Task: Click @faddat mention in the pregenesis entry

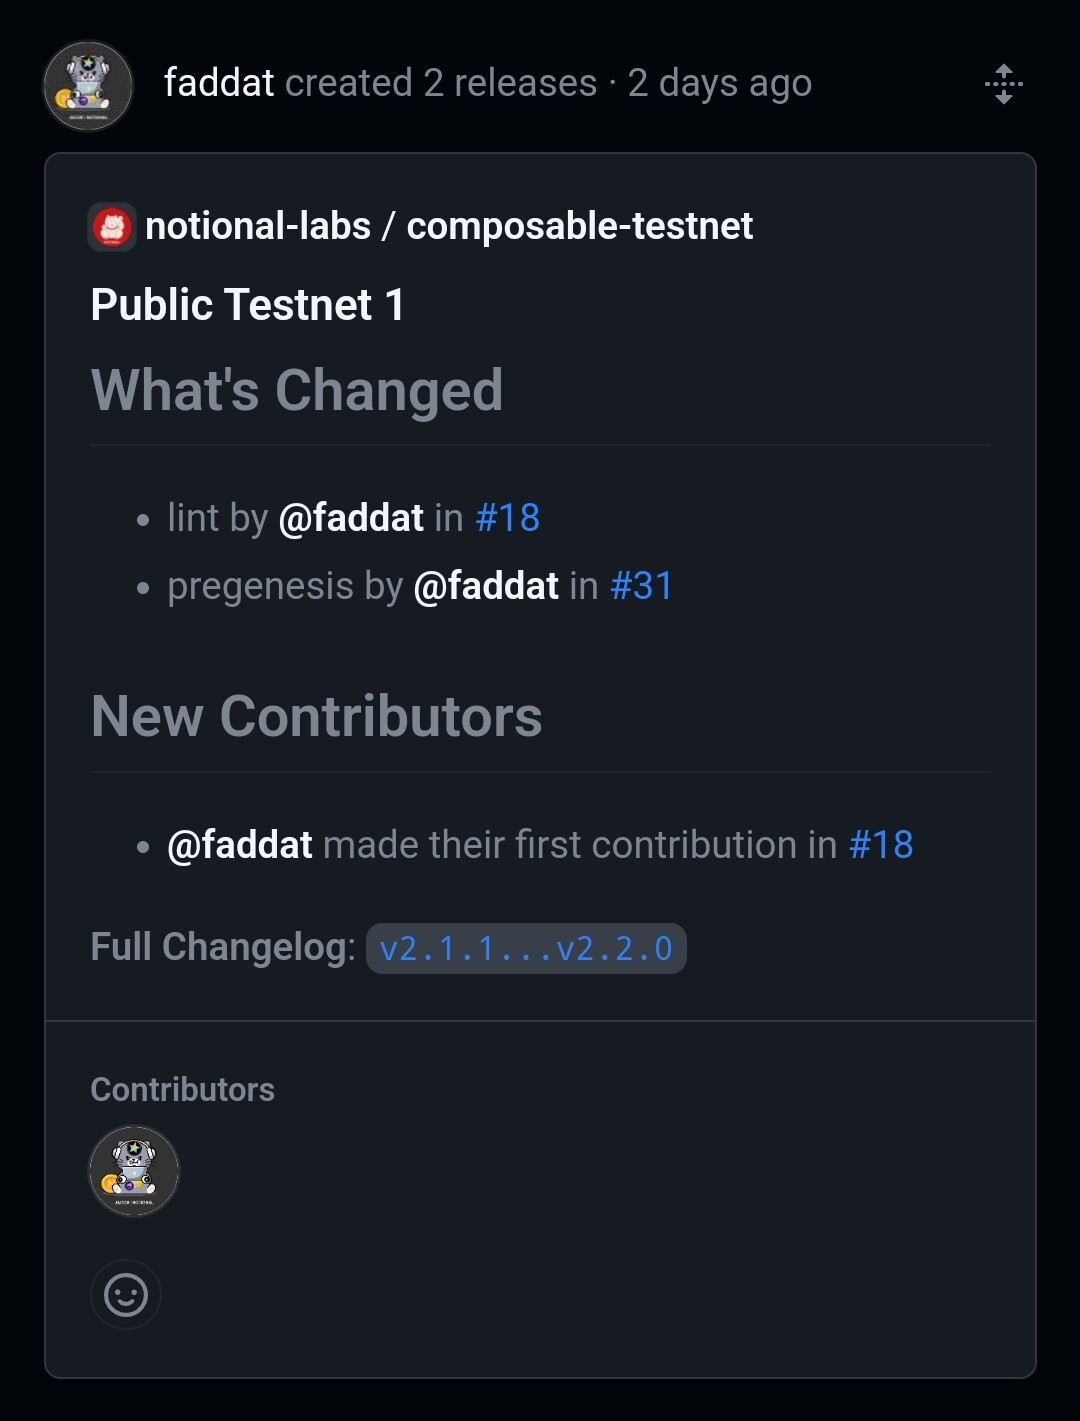Action: pos(486,586)
